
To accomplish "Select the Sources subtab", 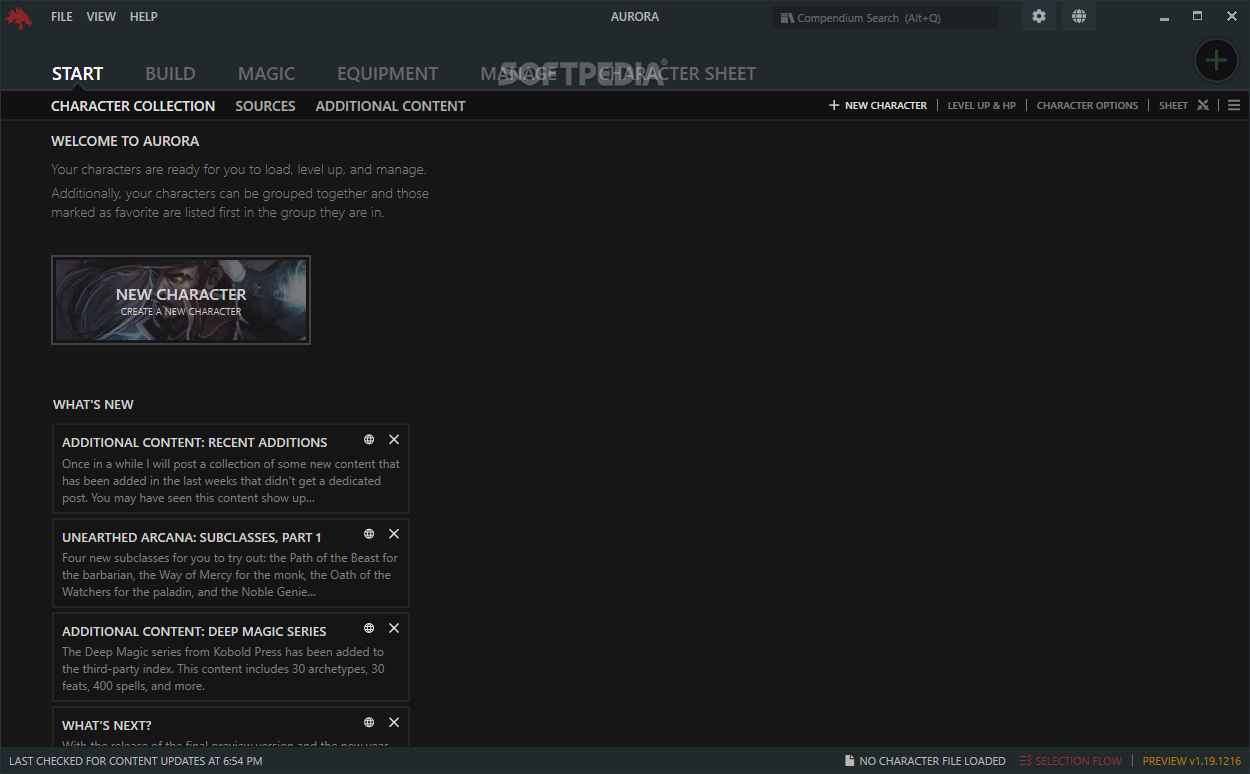I will [x=265, y=106].
